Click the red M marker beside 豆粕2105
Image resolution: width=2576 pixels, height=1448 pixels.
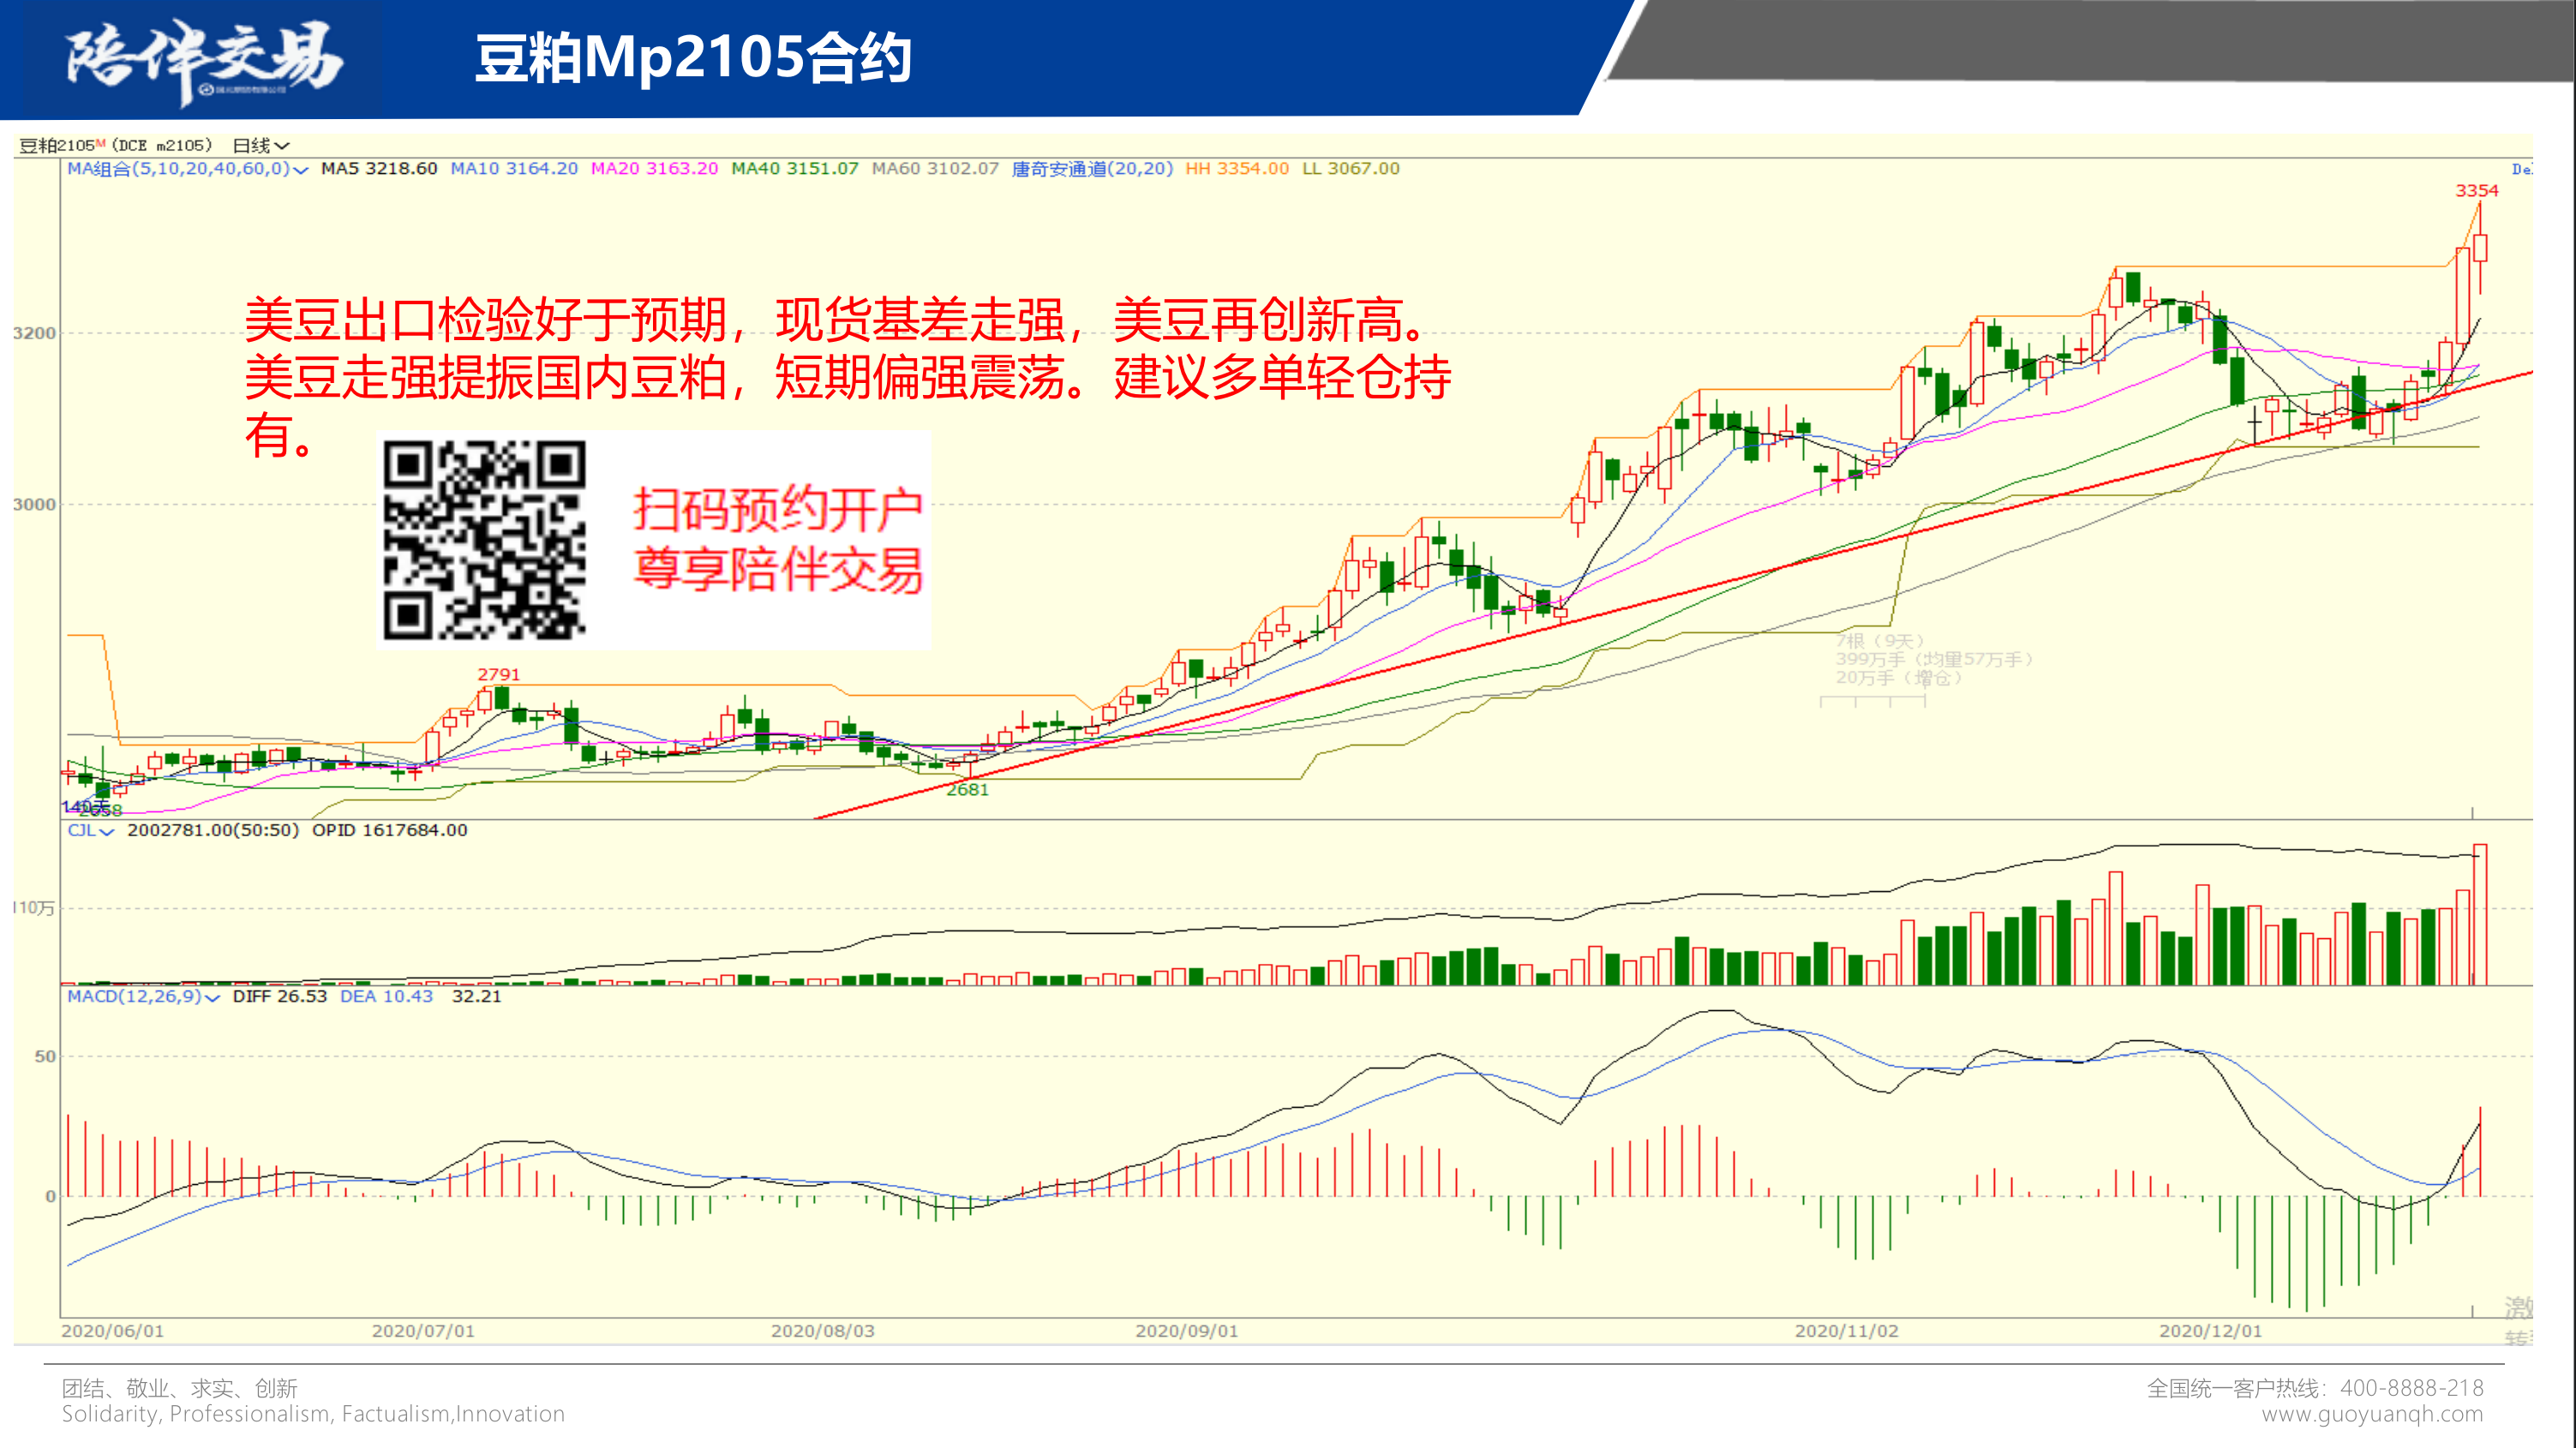tap(100, 144)
